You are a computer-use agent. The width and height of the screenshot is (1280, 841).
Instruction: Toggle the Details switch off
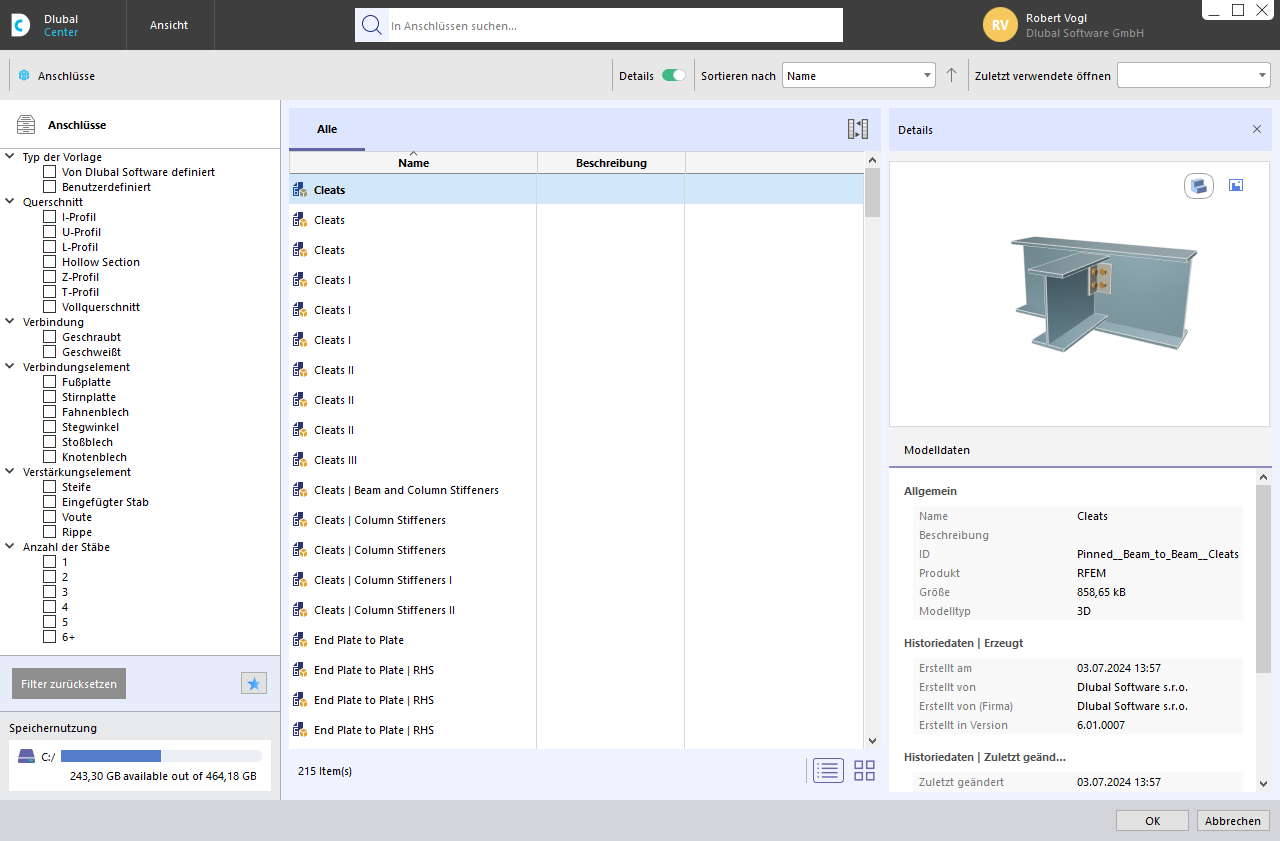click(674, 76)
